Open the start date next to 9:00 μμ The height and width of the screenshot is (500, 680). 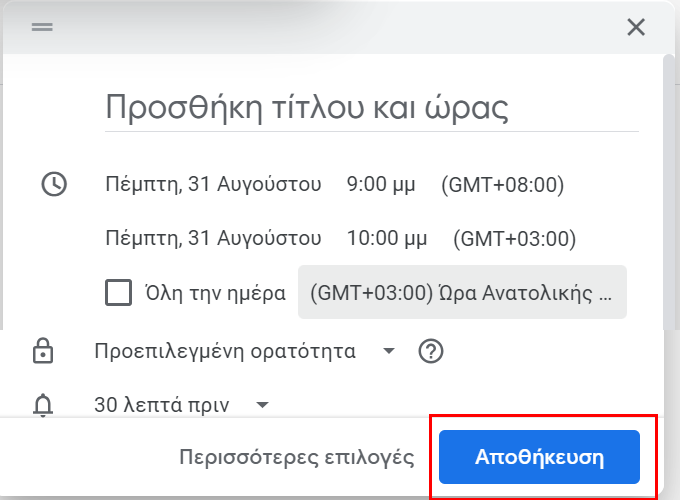(x=213, y=184)
